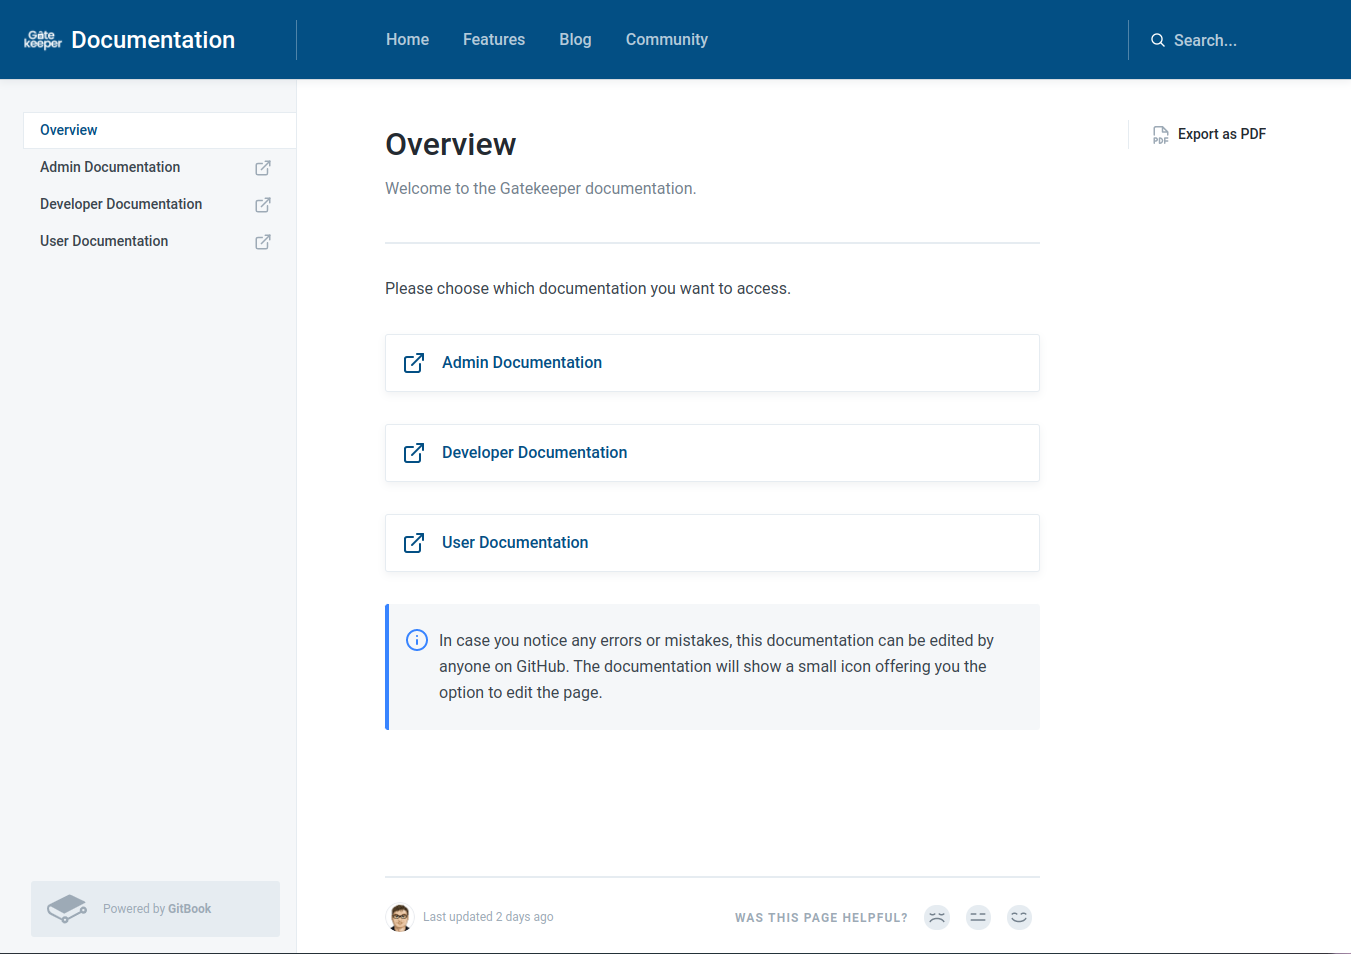Select the sad face feedback icon
Viewport: 1351px width, 954px height.
click(936, 917)
